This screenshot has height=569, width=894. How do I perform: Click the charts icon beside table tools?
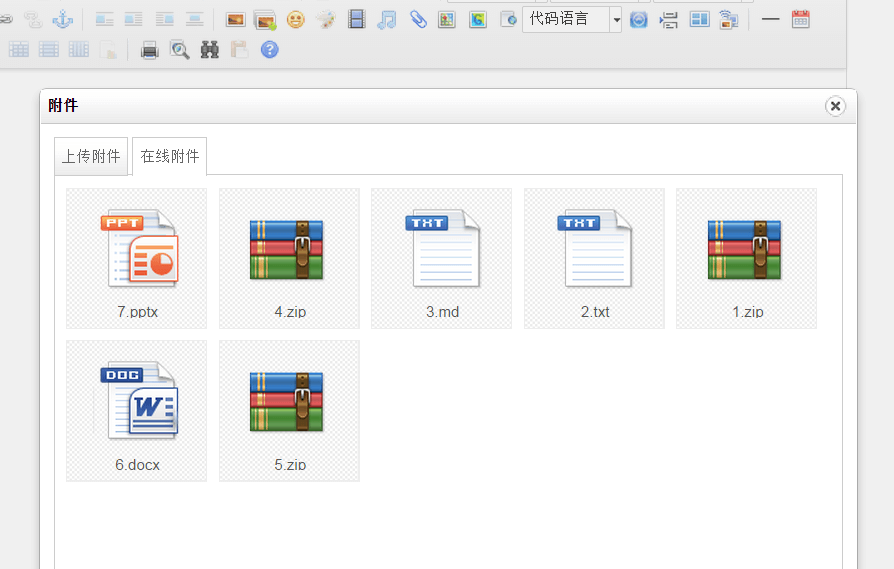[x=108, y=50]
